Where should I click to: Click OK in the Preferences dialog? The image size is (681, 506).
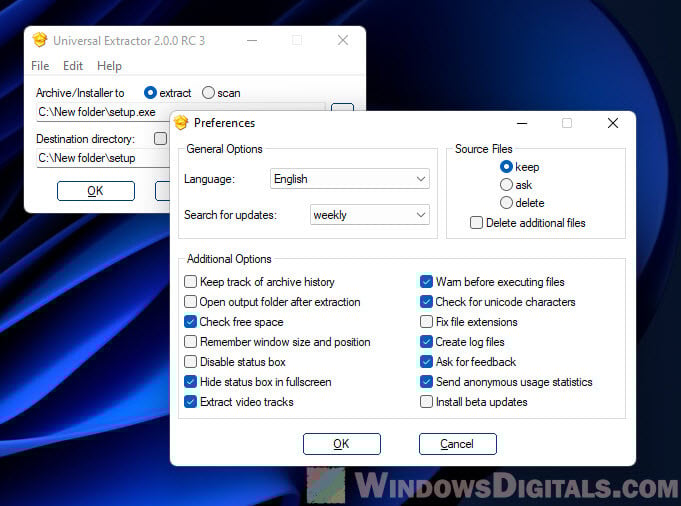342,444
